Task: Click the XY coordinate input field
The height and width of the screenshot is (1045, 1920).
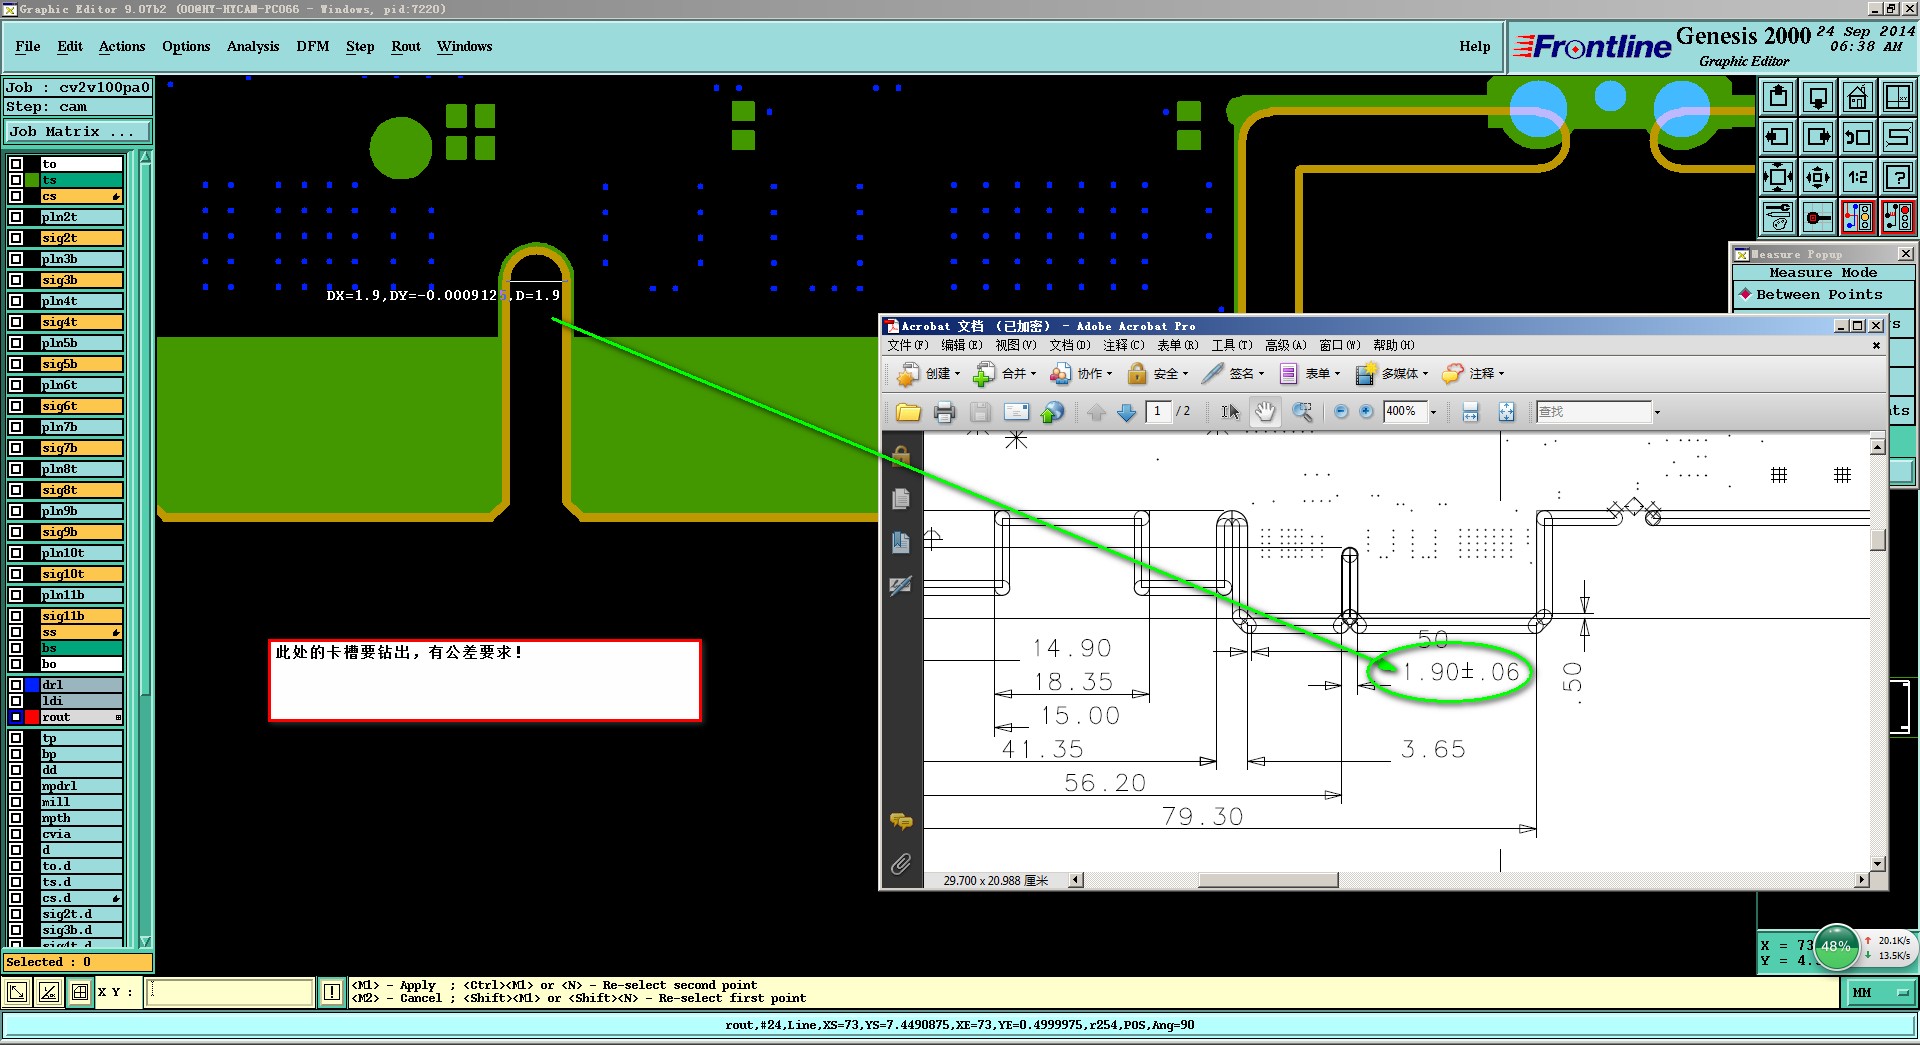Action: pyautogui.click(x=230, y=992)
